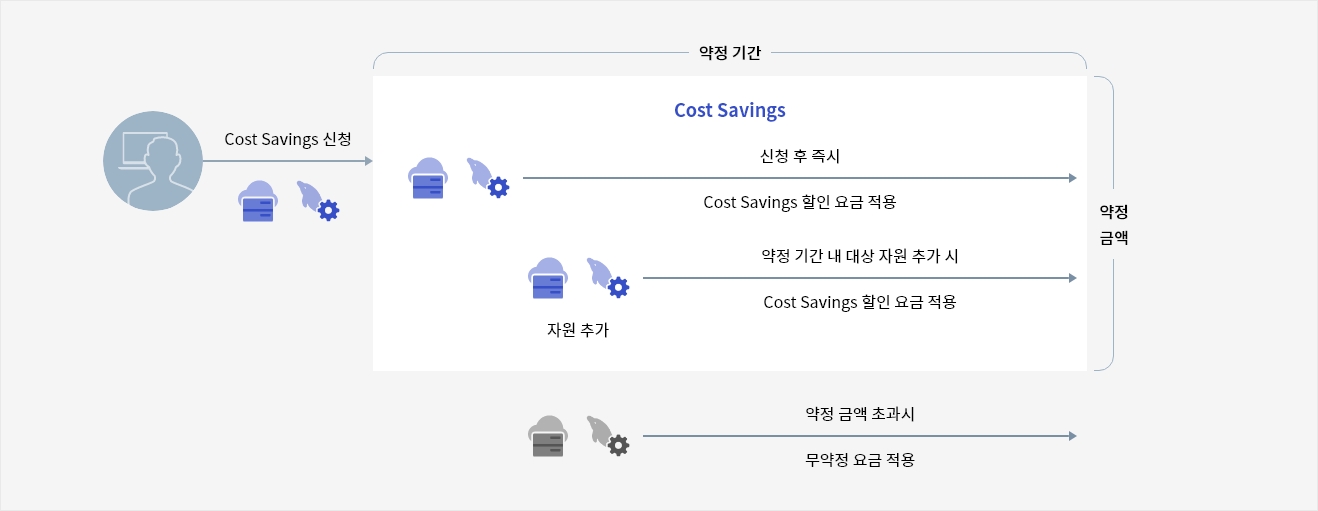1318x511 pixels.
Task: Click the blue cloud server icon under Cost Savings 신청
Action: 258,201
